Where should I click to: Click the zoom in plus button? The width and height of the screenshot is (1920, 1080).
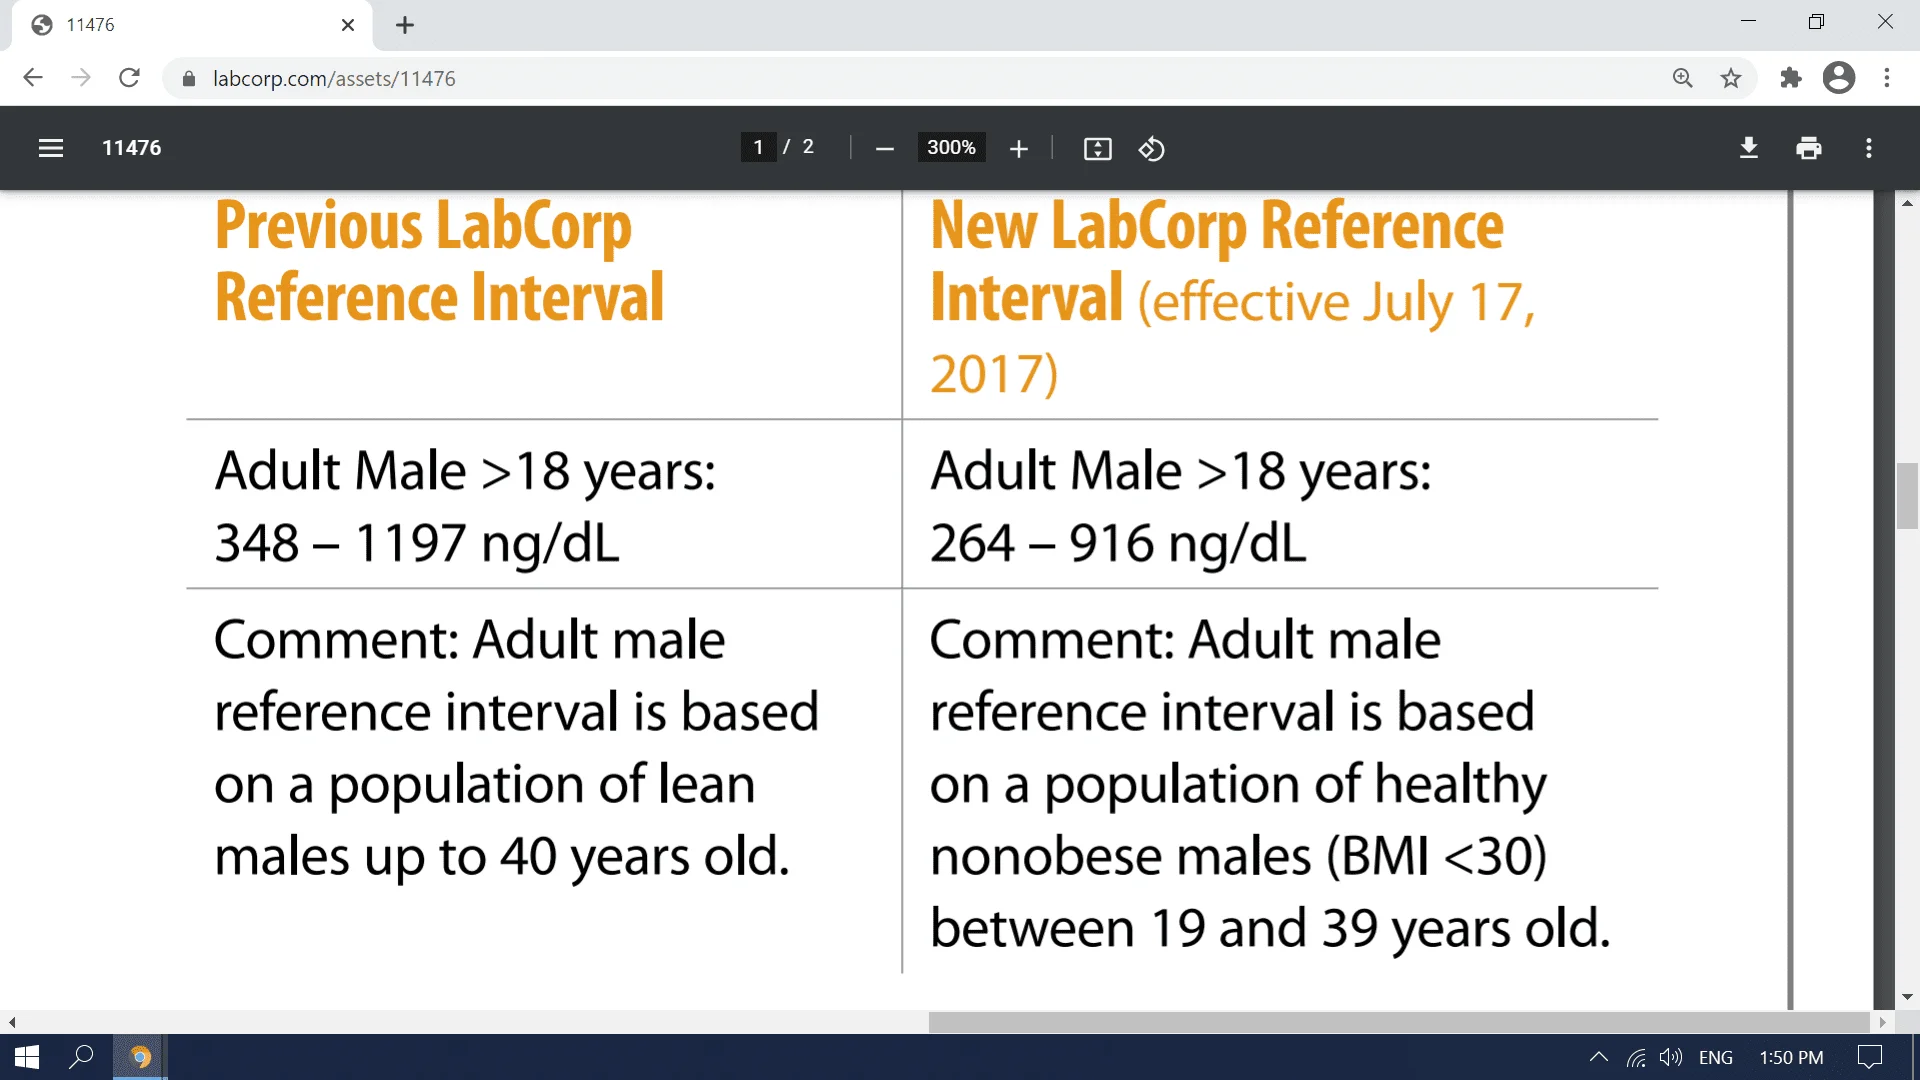coord(1018,149)
